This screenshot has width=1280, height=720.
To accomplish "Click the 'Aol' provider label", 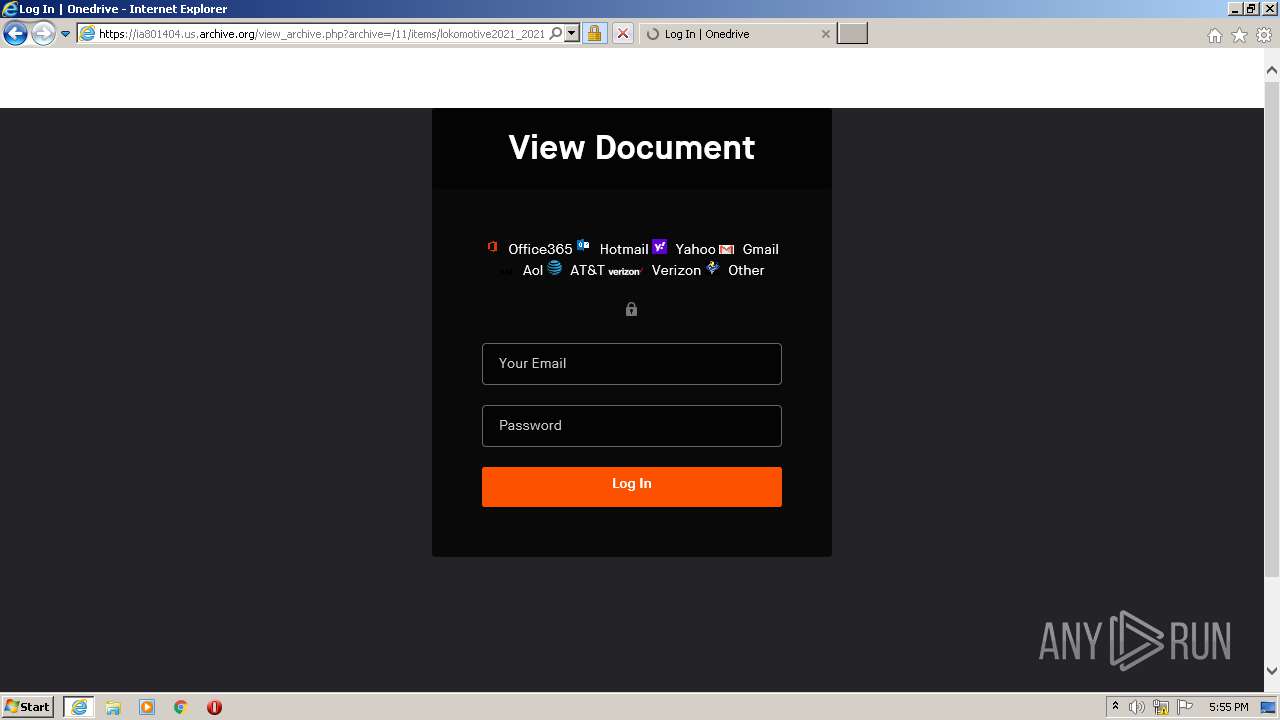I will pos(533,270).
